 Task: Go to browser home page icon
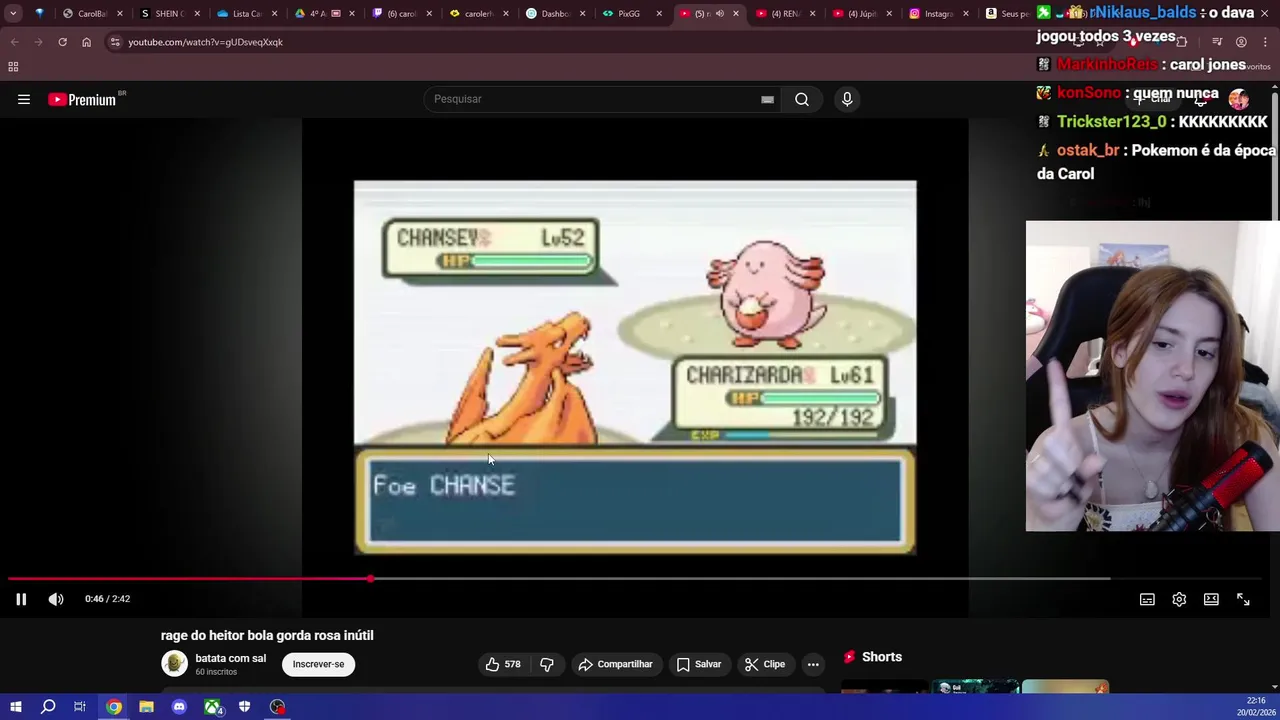(86, 42)
